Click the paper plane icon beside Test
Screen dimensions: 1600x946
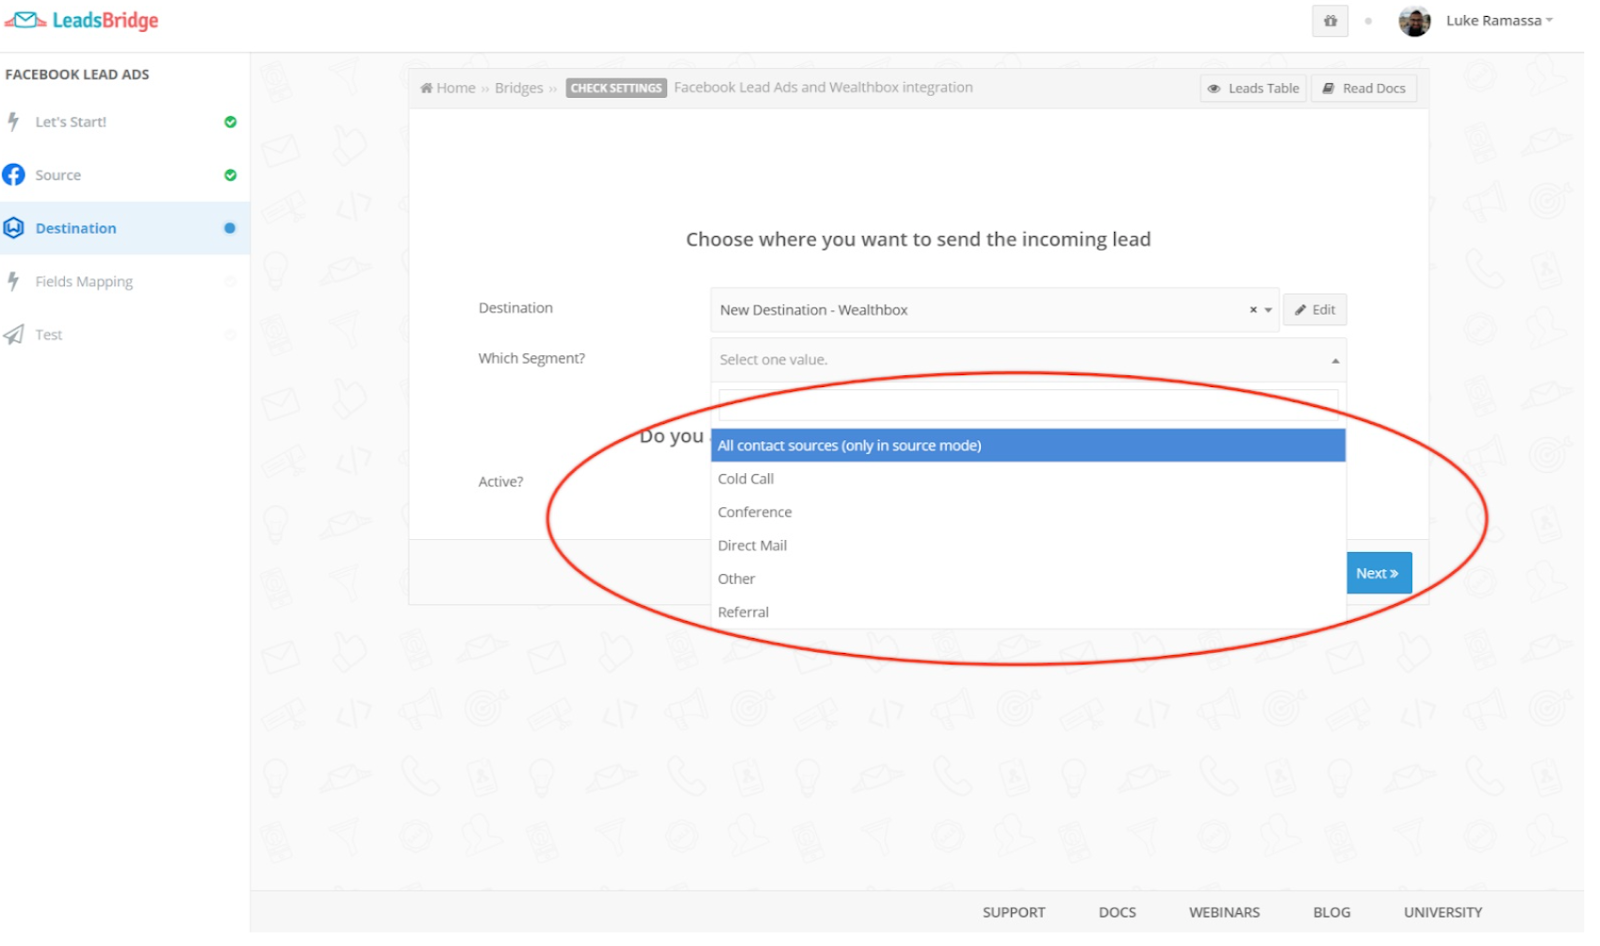(14, 335)
